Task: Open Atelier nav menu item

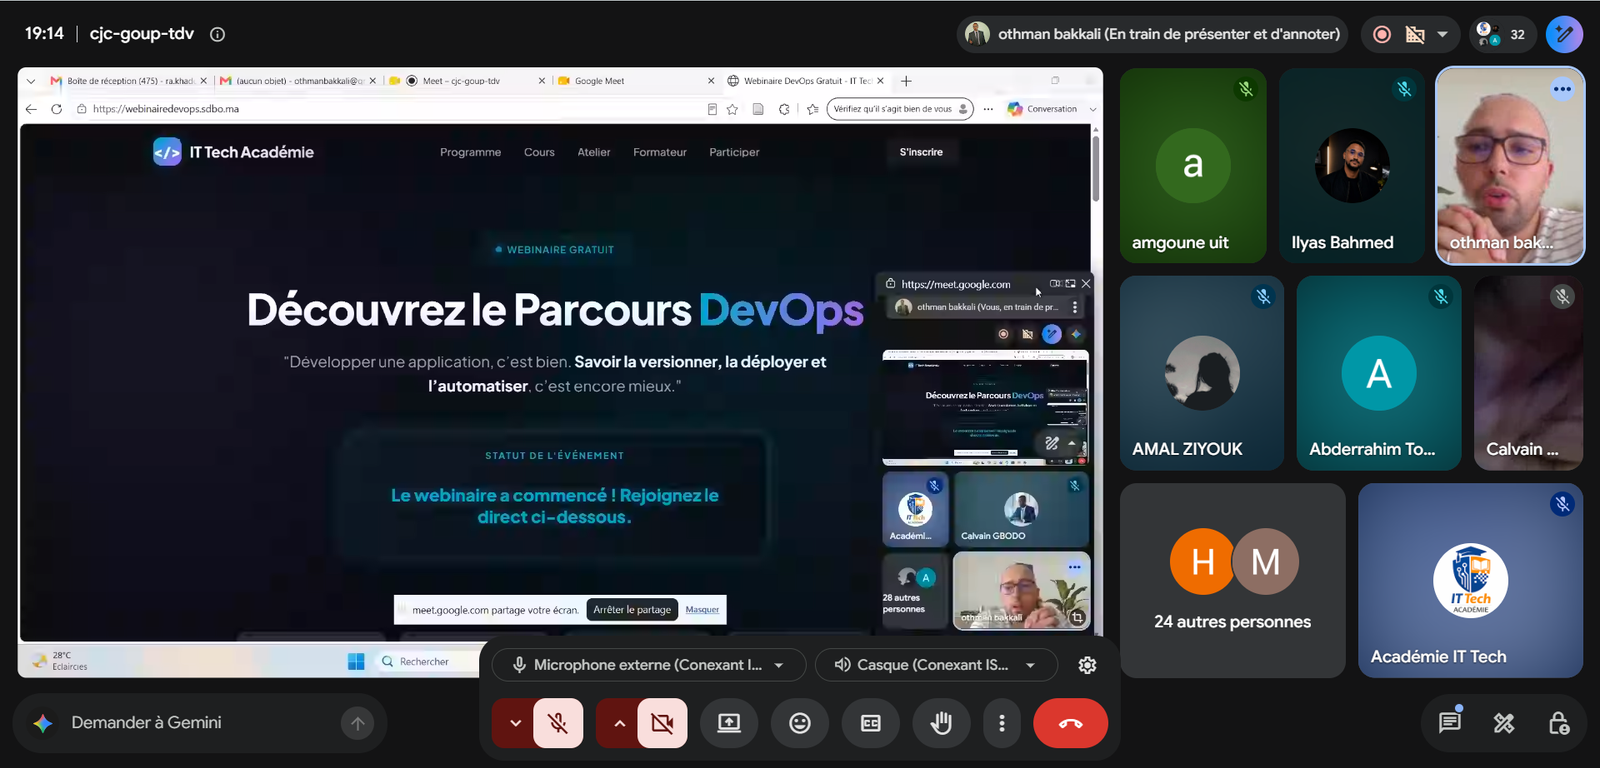Action: tap(594, 152)
